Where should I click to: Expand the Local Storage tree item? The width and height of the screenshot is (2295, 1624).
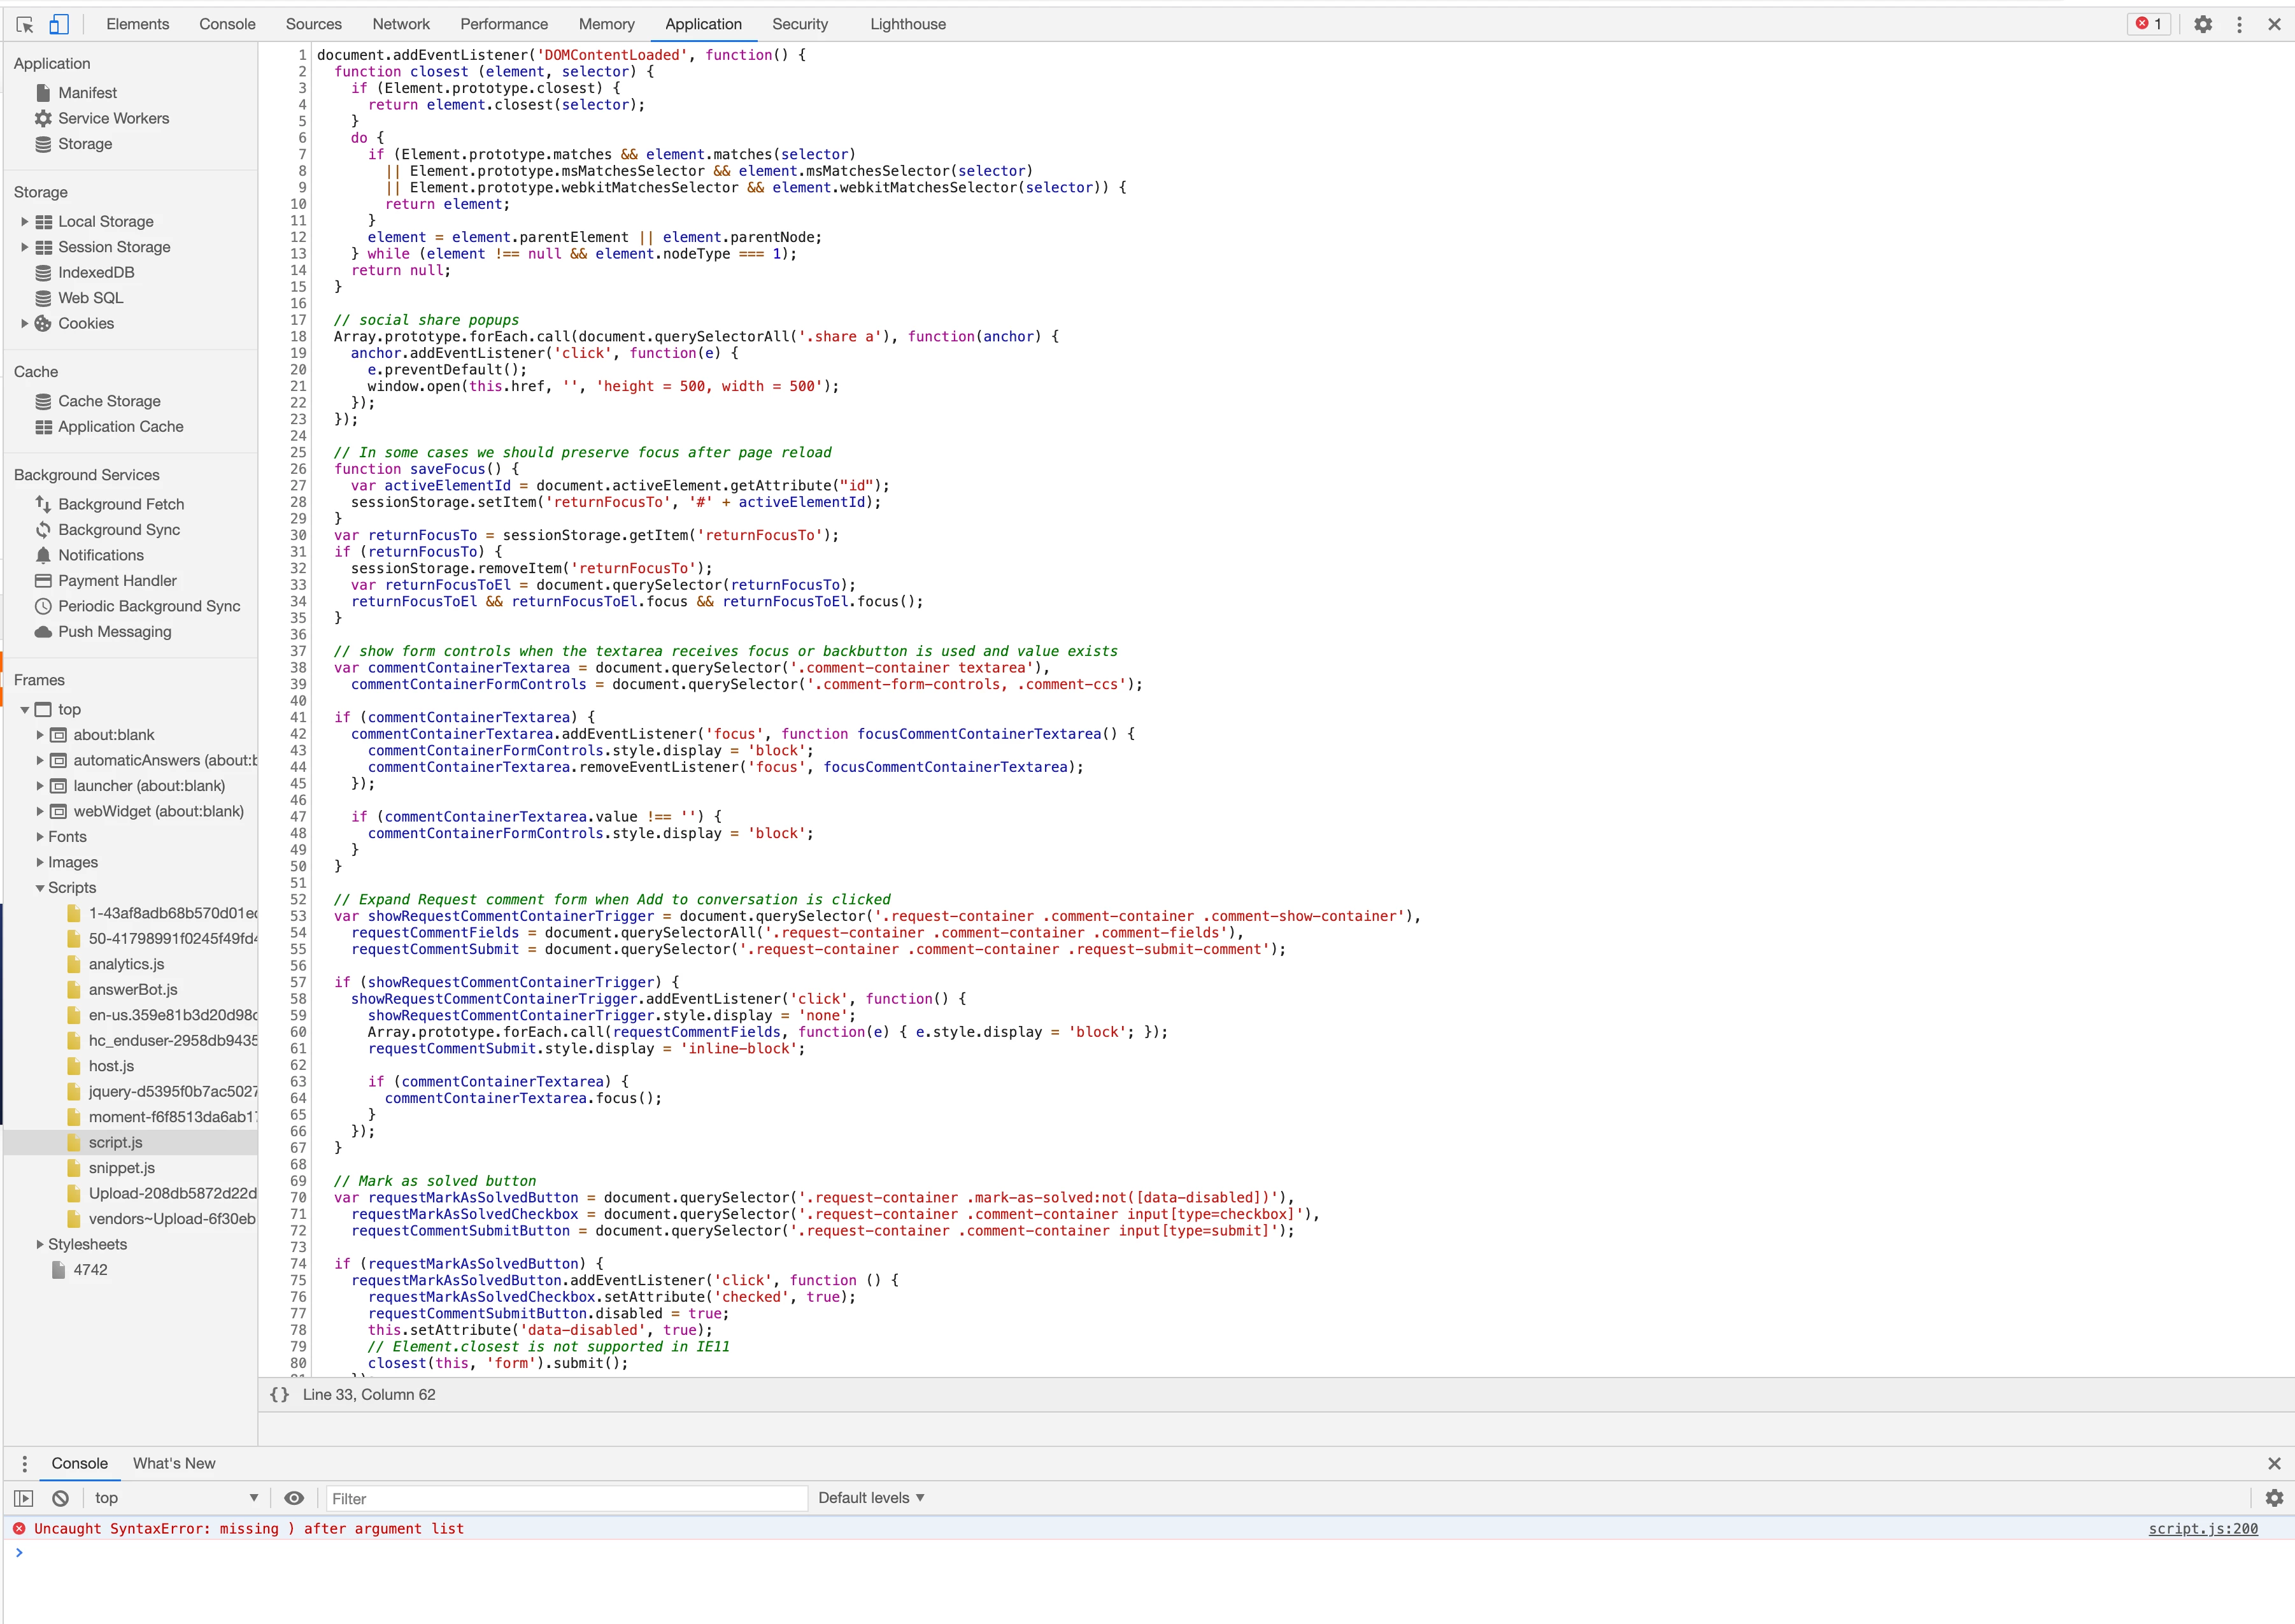[x=25, y=222]
